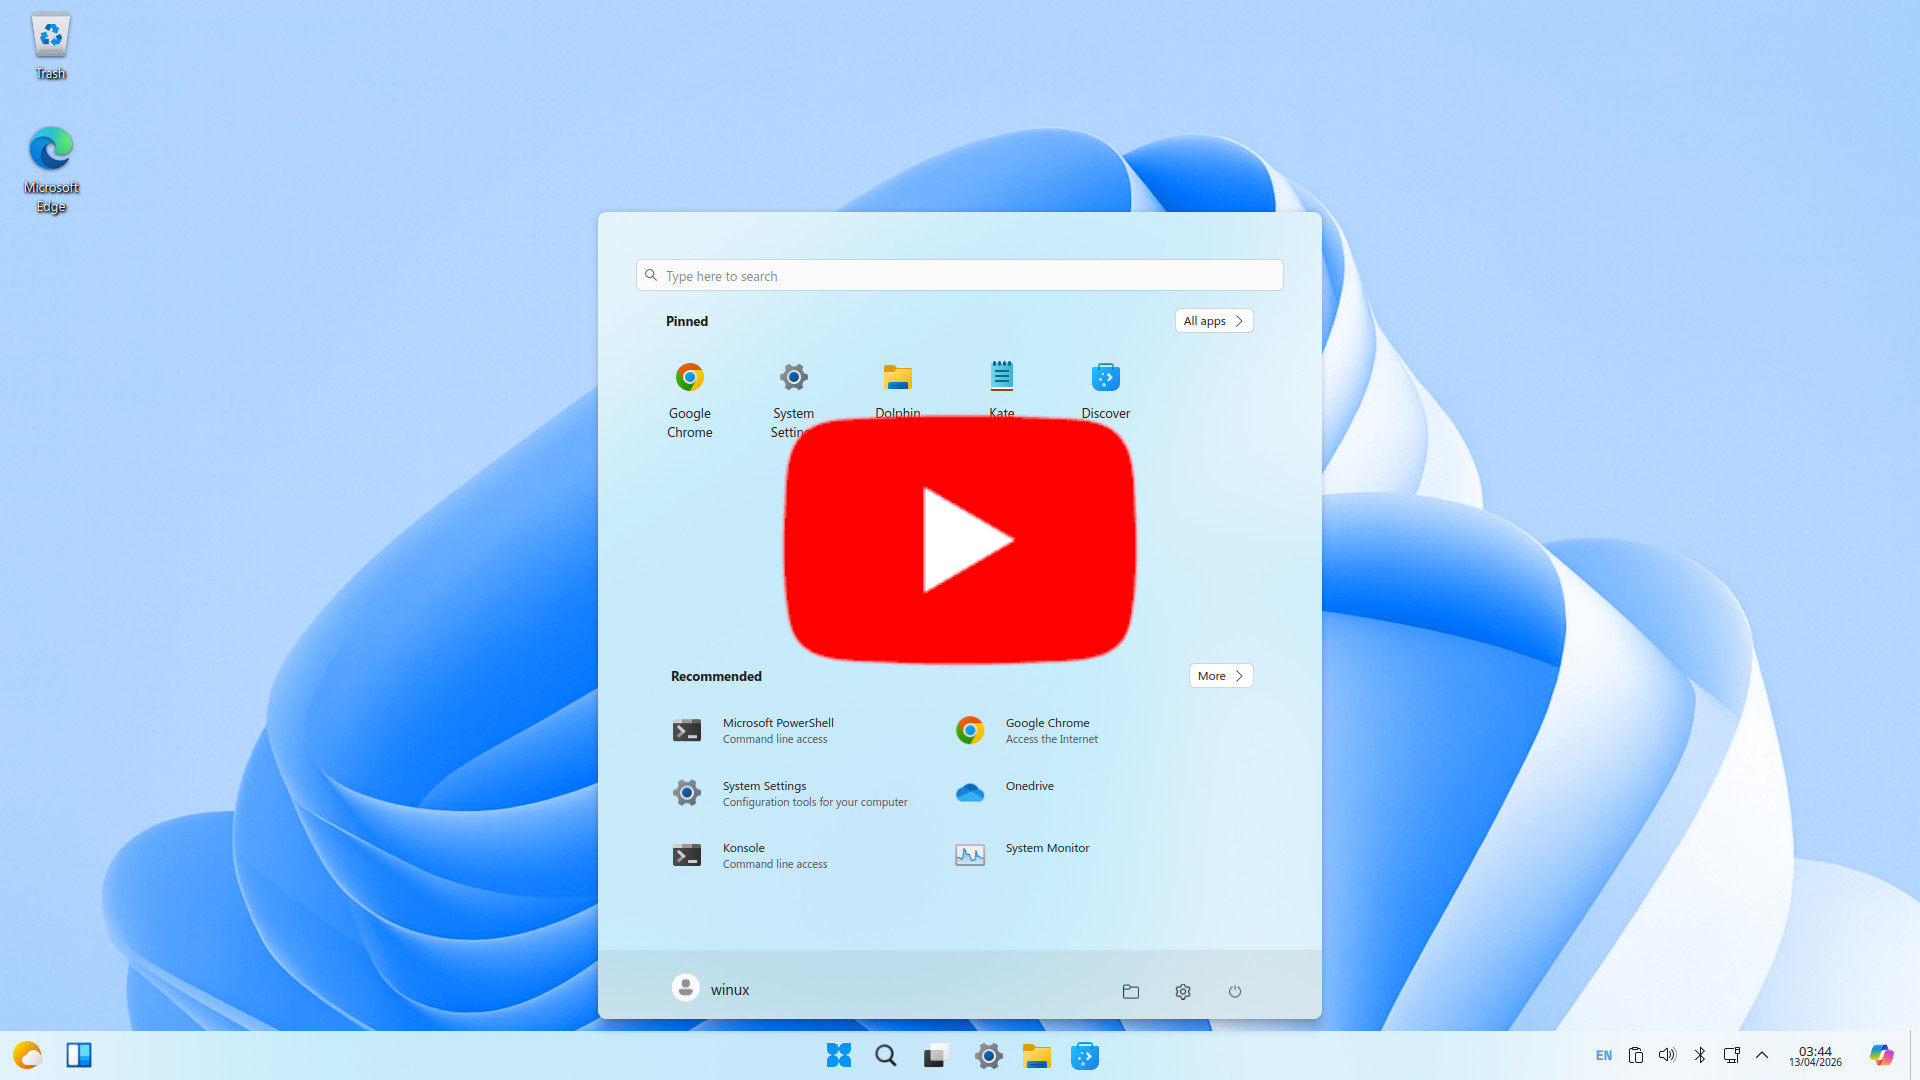Show More recommended items

(x=1221, y=676)
